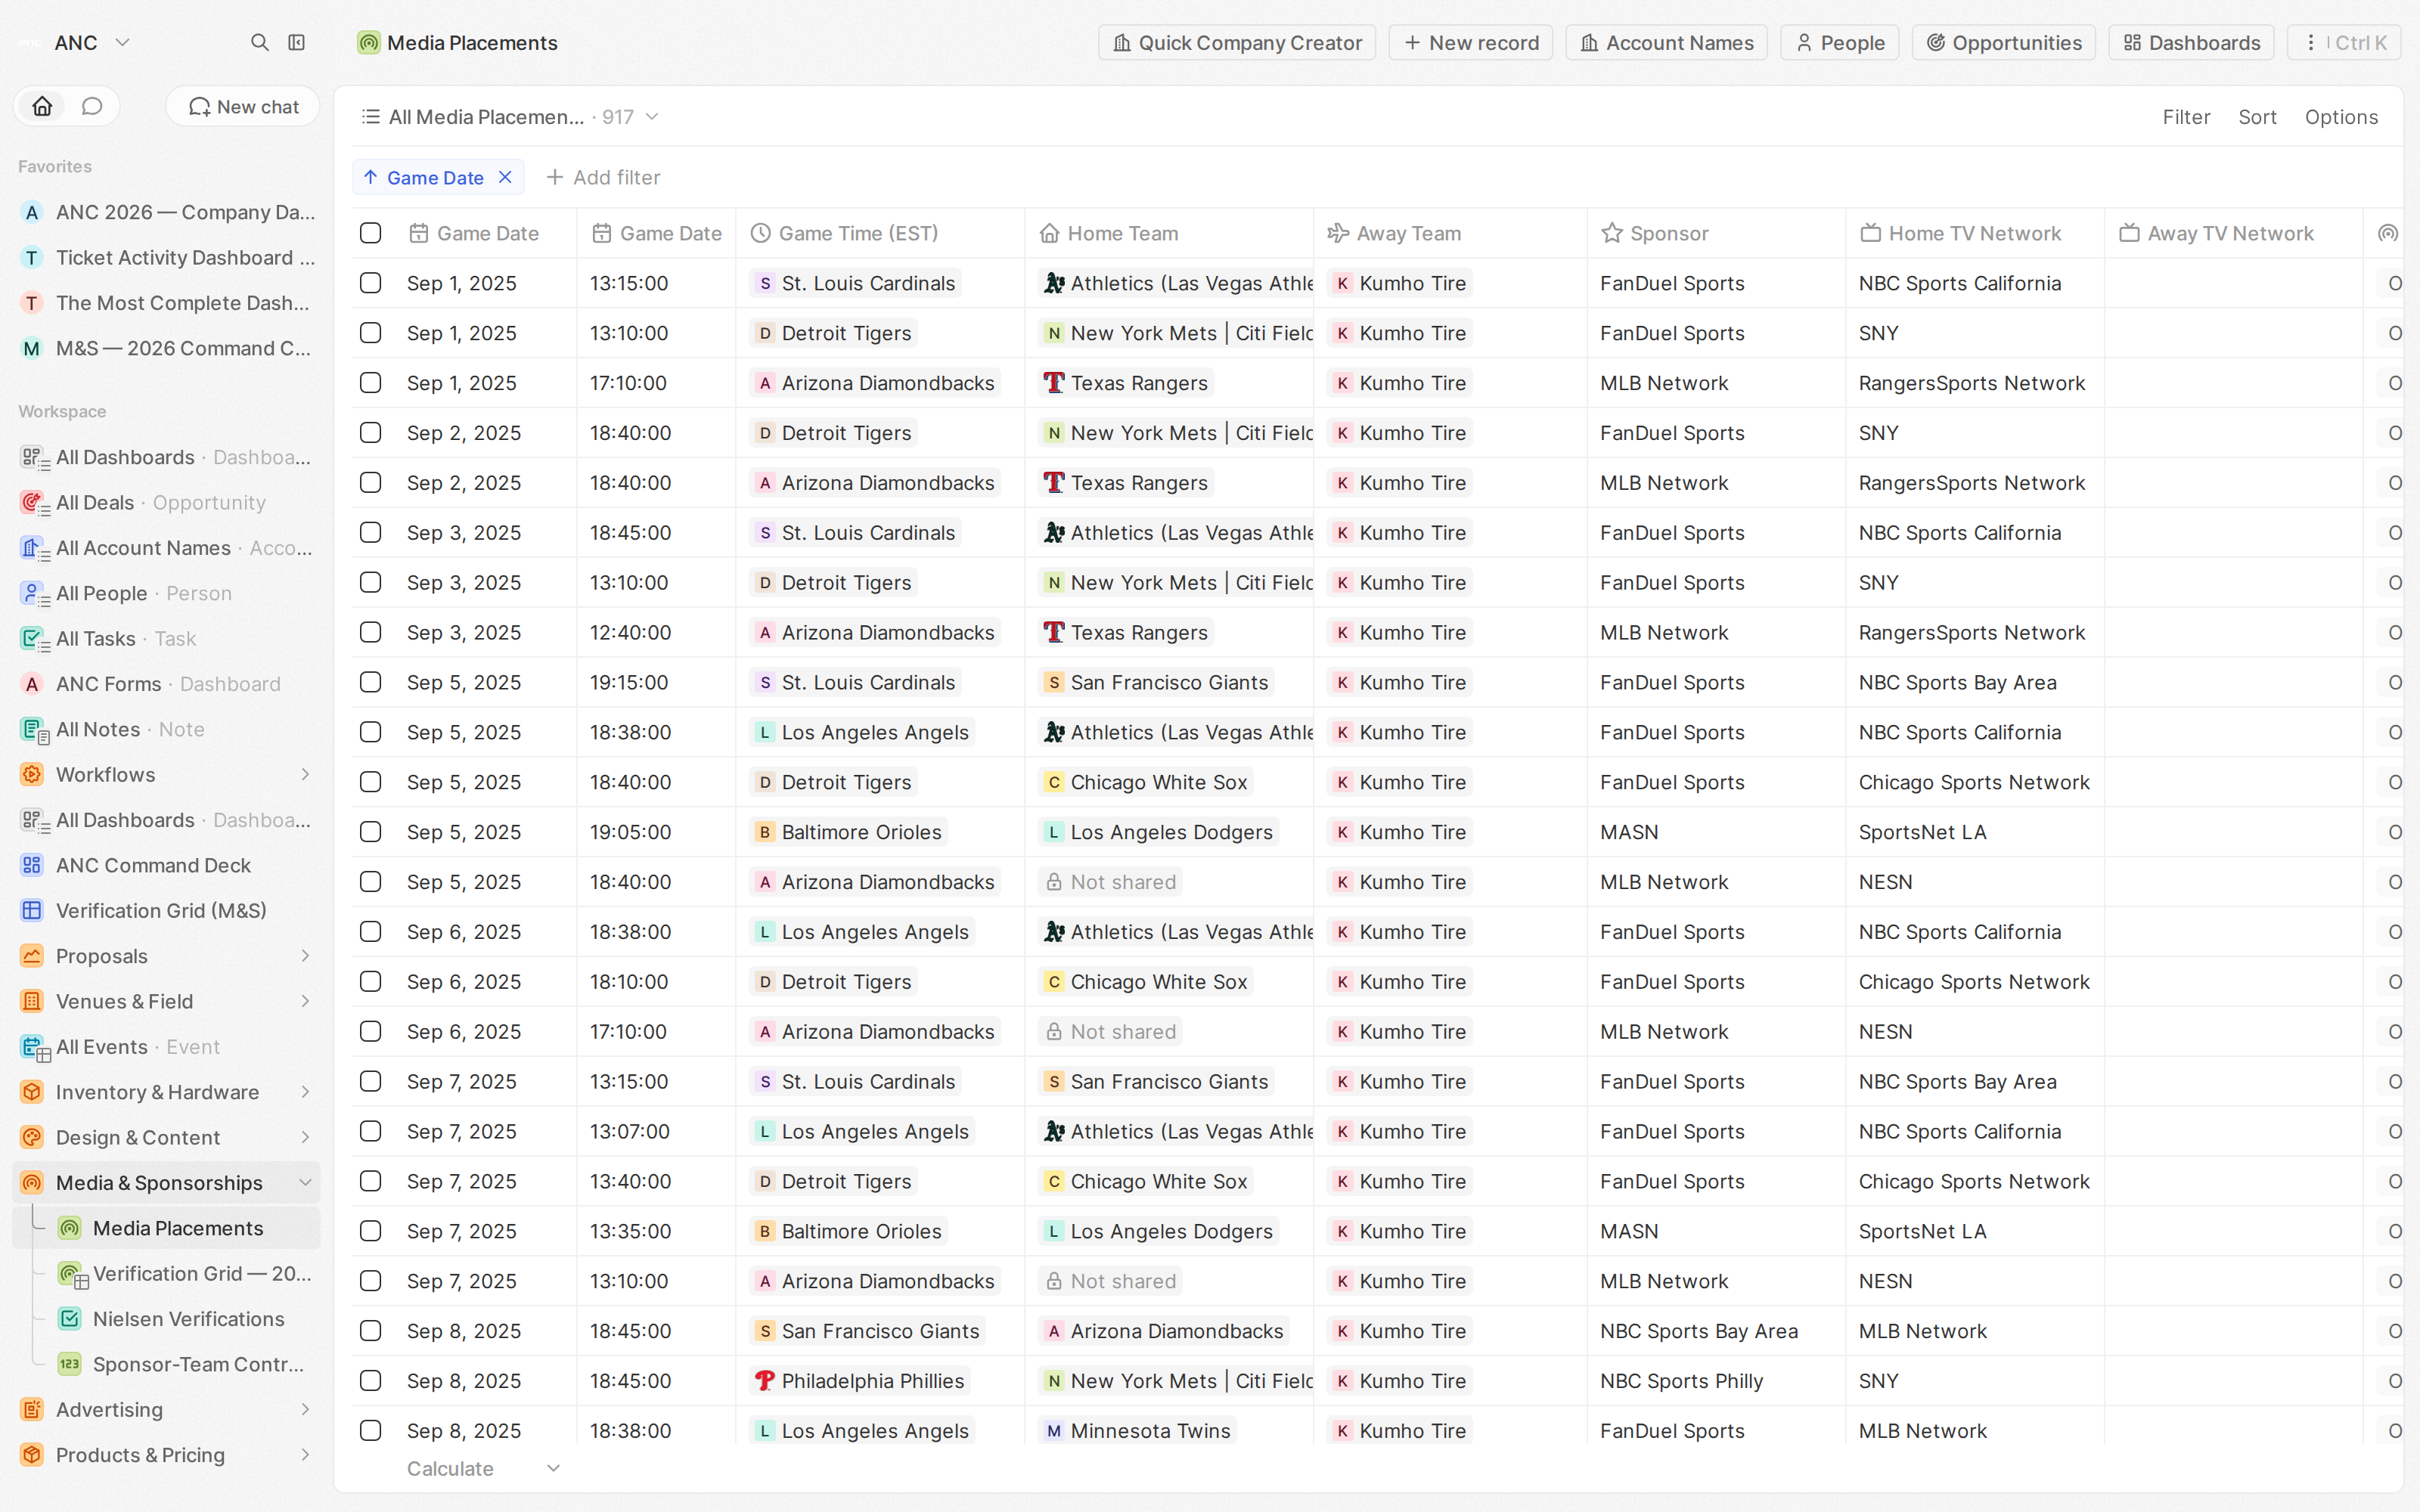Open Verification Grid (M&S)
The image size is (2420, 1512).
tap(167, 910)
